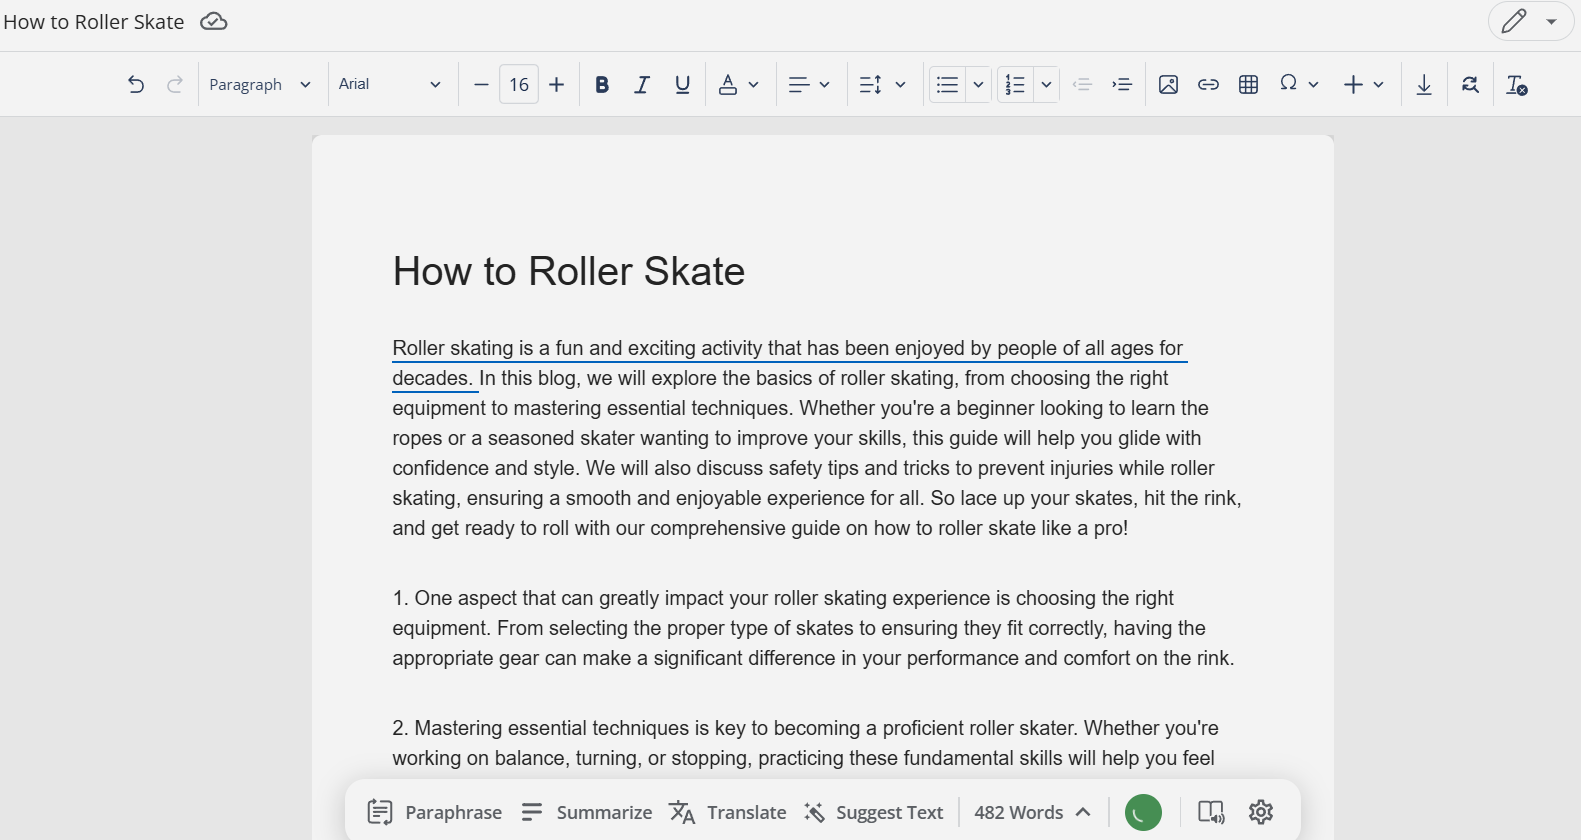The image size is (1581, 840).
Task: Click the paragraph starting 1. One aspect
Action: [x=813, y=628]
